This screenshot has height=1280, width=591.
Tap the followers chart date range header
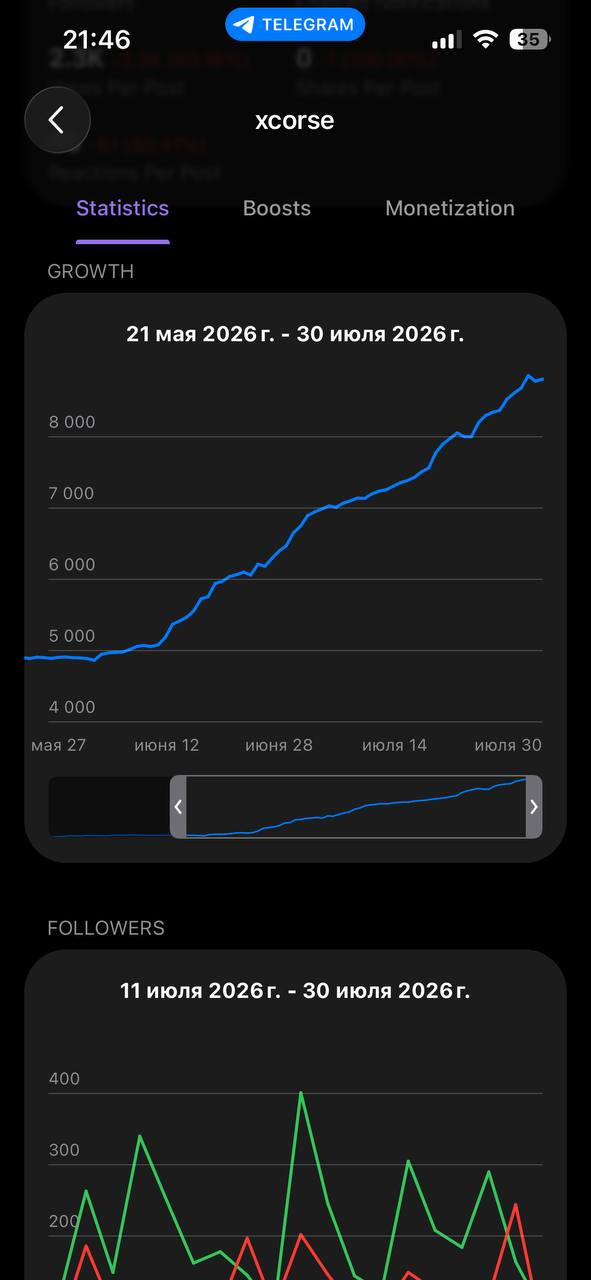pos(295,991)
